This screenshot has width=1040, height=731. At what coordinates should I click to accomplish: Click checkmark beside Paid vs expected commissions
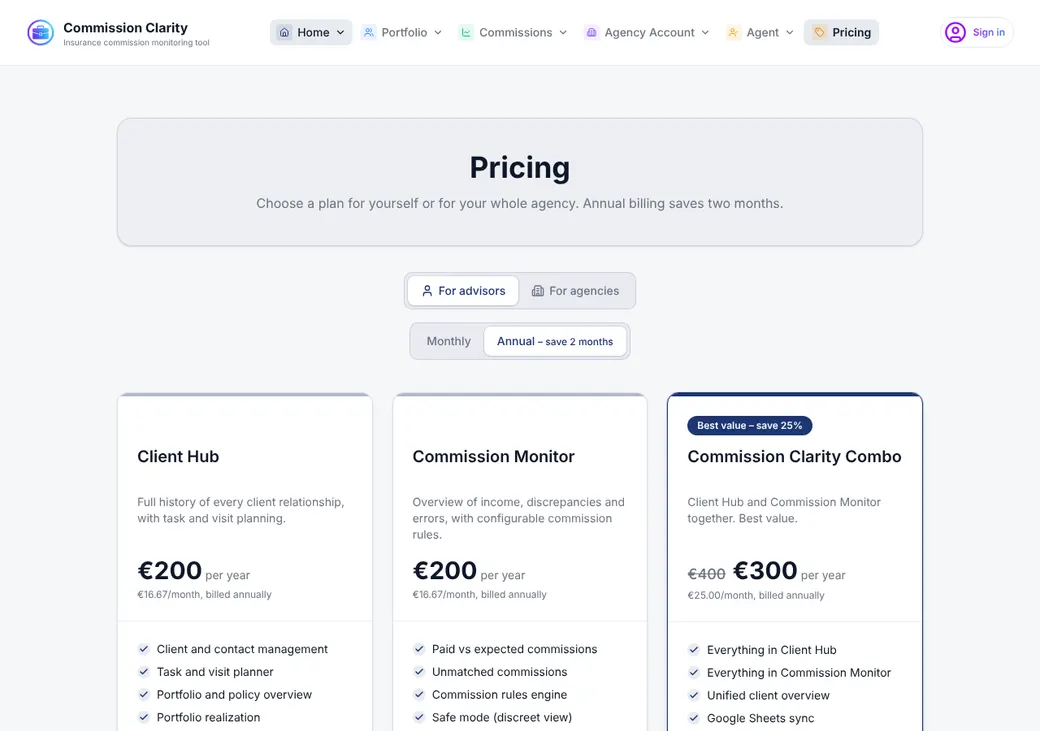pyautogui.click(x=419, y=649)
